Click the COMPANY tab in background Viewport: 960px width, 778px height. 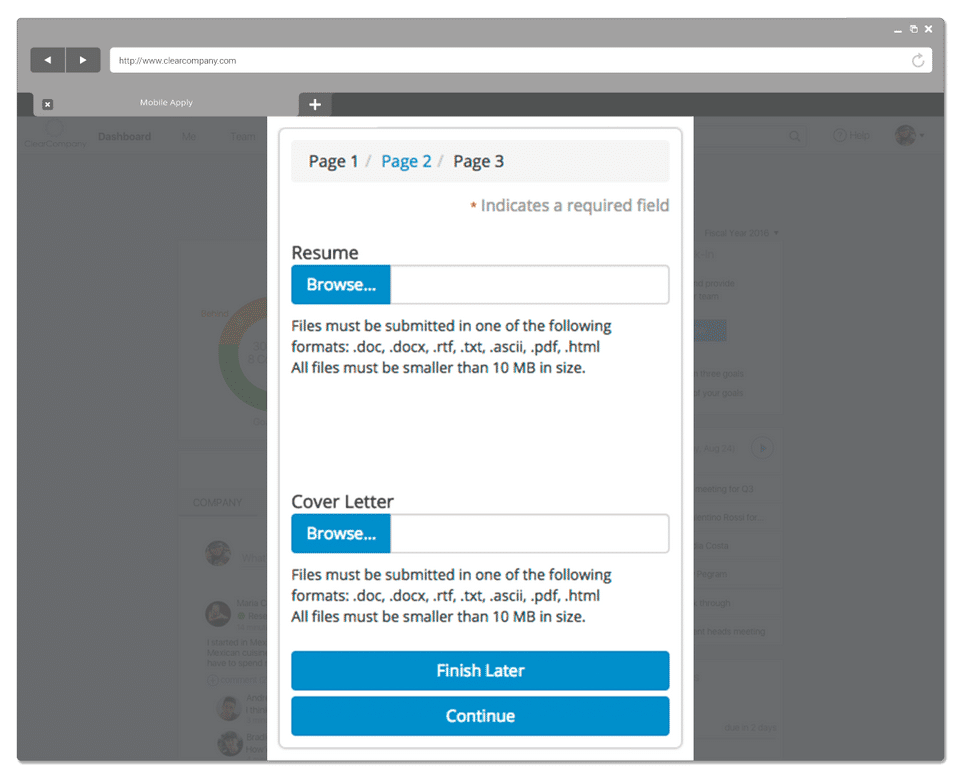(217, 503)
